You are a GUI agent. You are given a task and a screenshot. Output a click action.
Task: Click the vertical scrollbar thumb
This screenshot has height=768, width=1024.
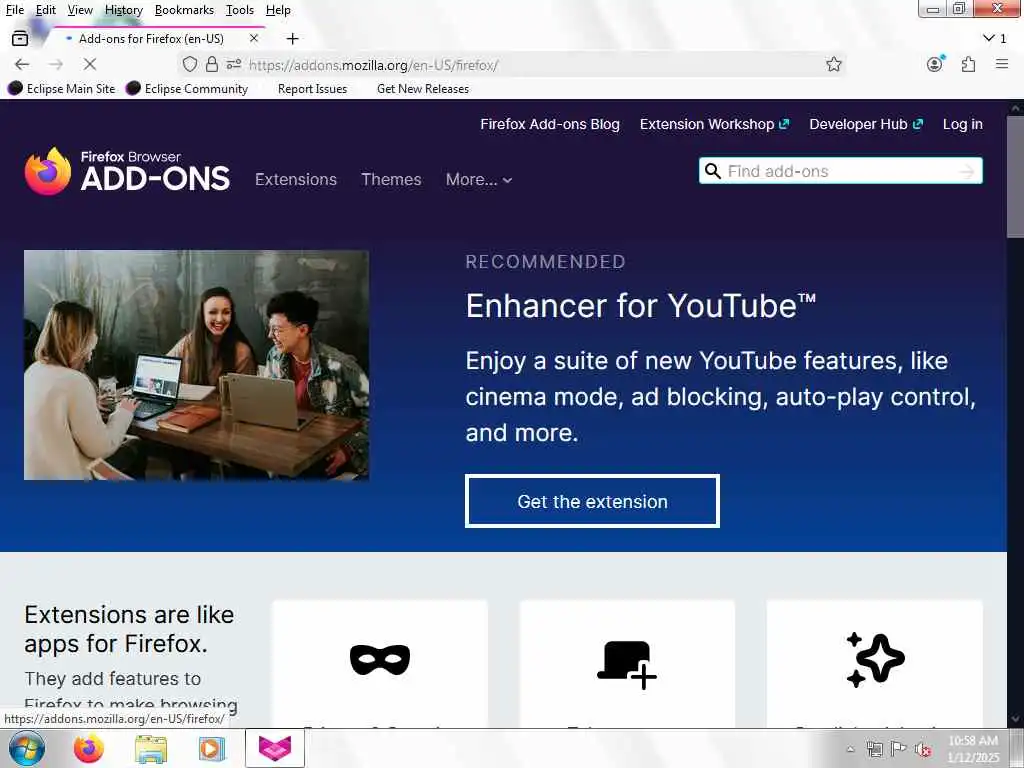point(1015,177)
